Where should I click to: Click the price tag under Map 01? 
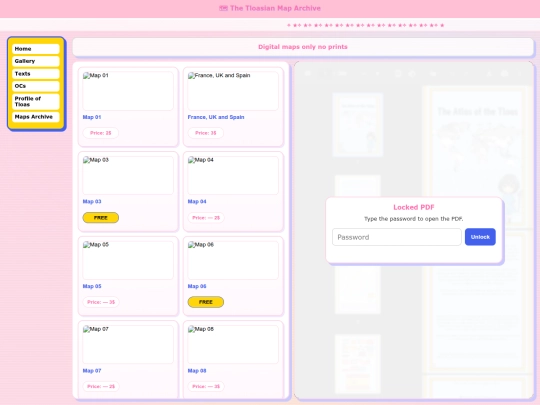(101, 133)
